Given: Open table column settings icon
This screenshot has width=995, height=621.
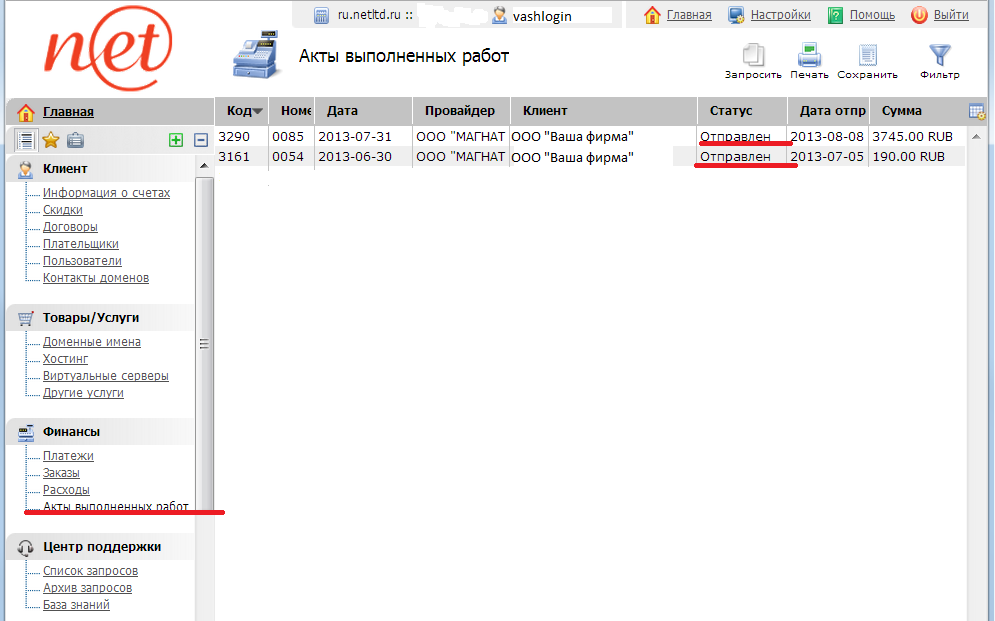Looking at the screenshot, I should point(977,111).
